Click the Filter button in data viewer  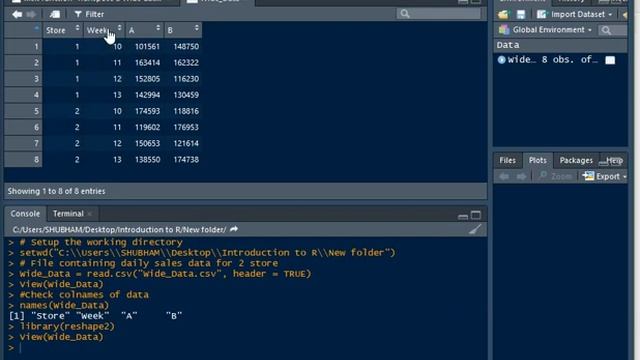coord(89,14)
